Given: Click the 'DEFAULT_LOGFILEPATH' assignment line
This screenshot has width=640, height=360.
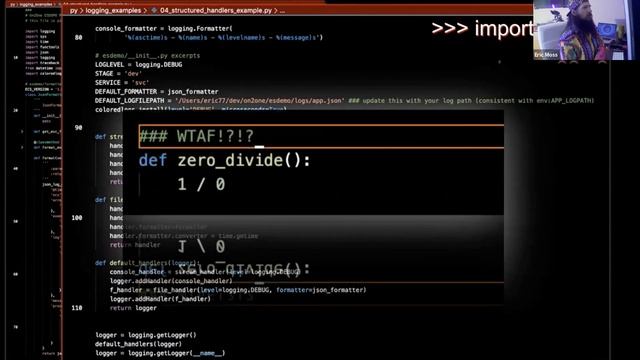Looking at the screenshot, I should (344, 100).
